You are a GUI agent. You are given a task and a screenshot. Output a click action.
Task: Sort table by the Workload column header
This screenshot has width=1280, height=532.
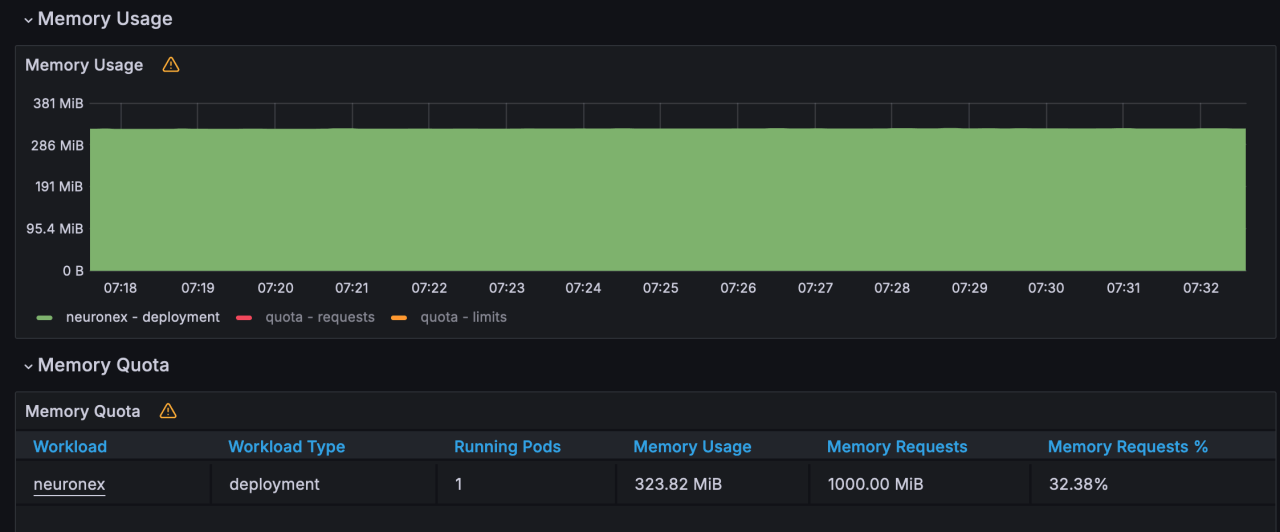[70, 447]
